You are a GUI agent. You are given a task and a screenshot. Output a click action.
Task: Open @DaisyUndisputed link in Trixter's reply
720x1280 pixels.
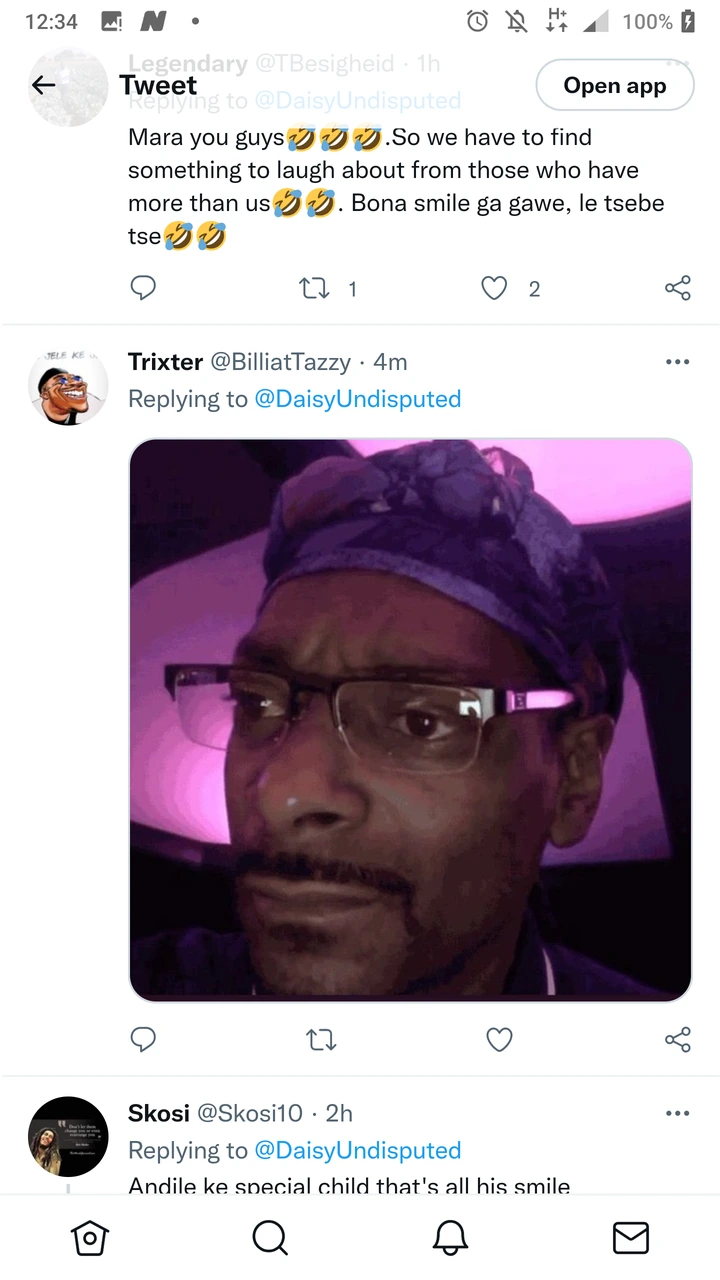coord(358,399)
